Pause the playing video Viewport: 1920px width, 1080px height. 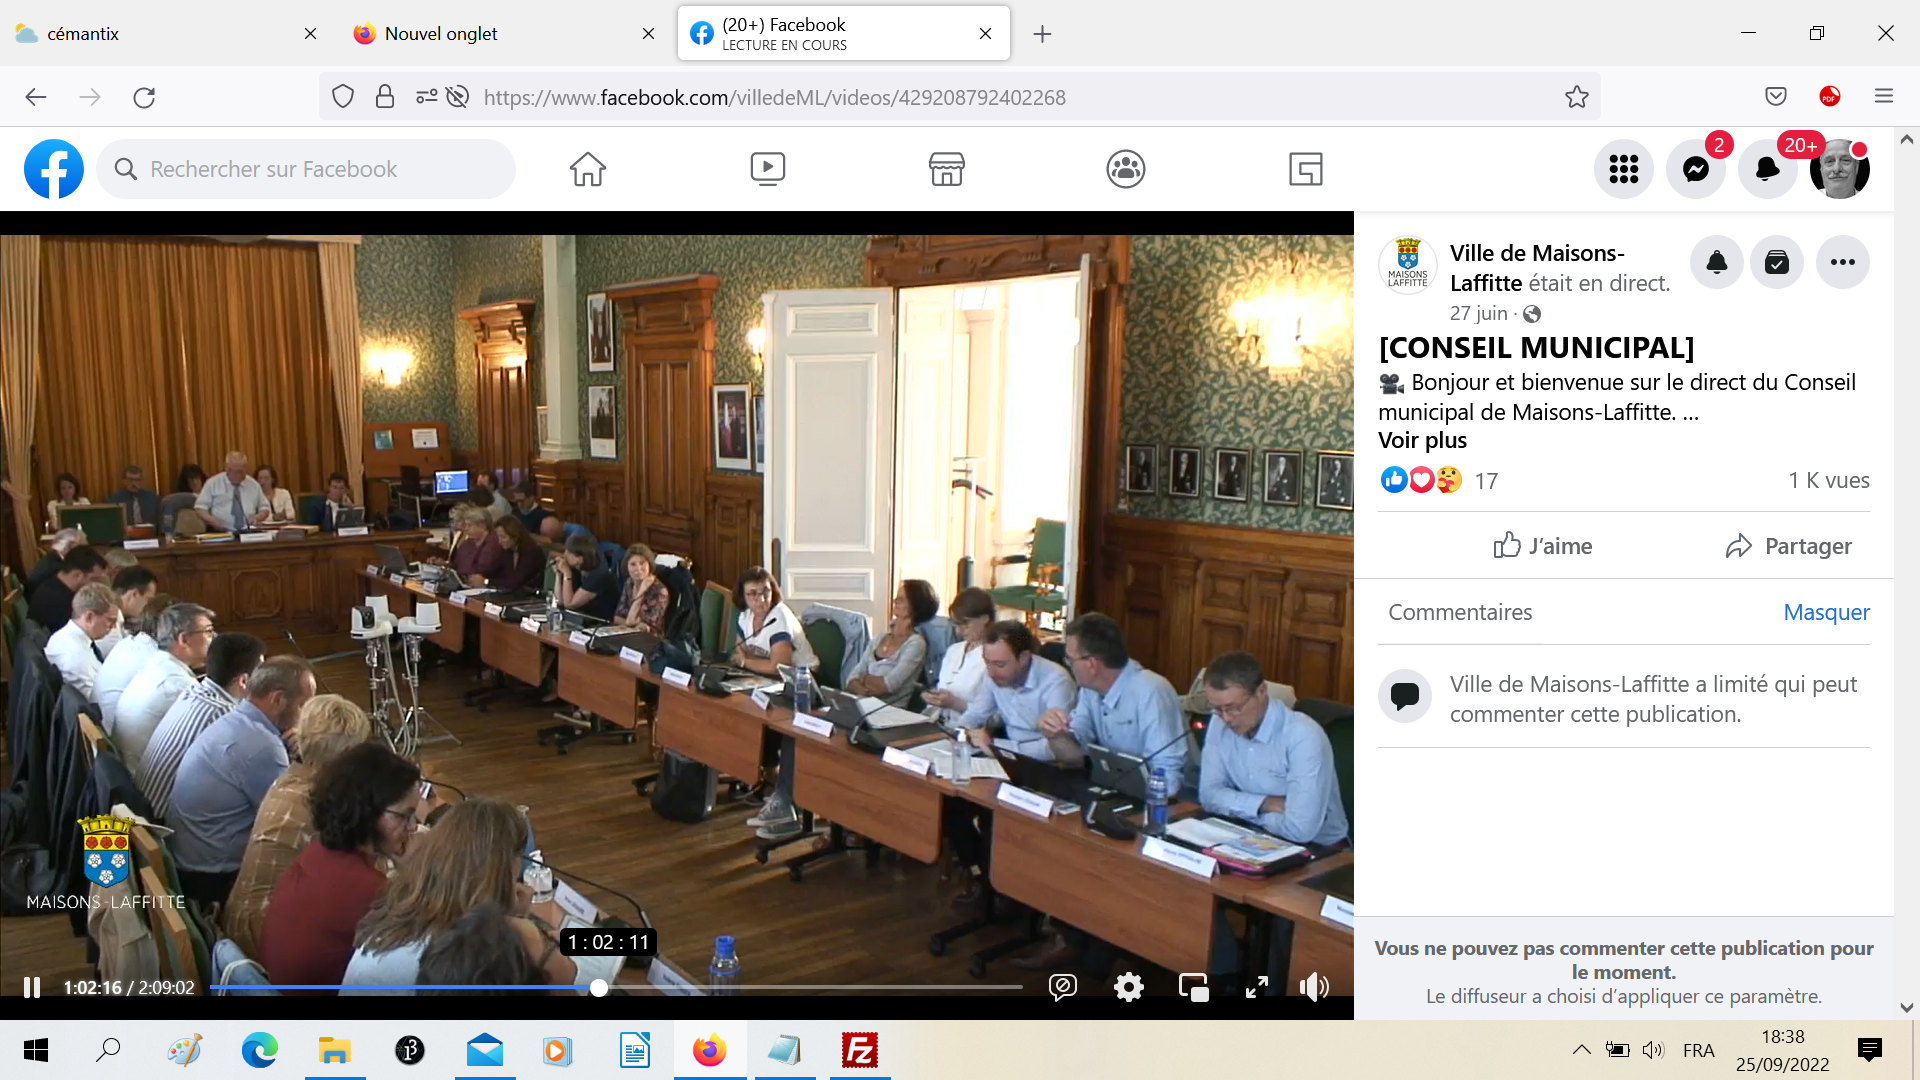(32, 987)
